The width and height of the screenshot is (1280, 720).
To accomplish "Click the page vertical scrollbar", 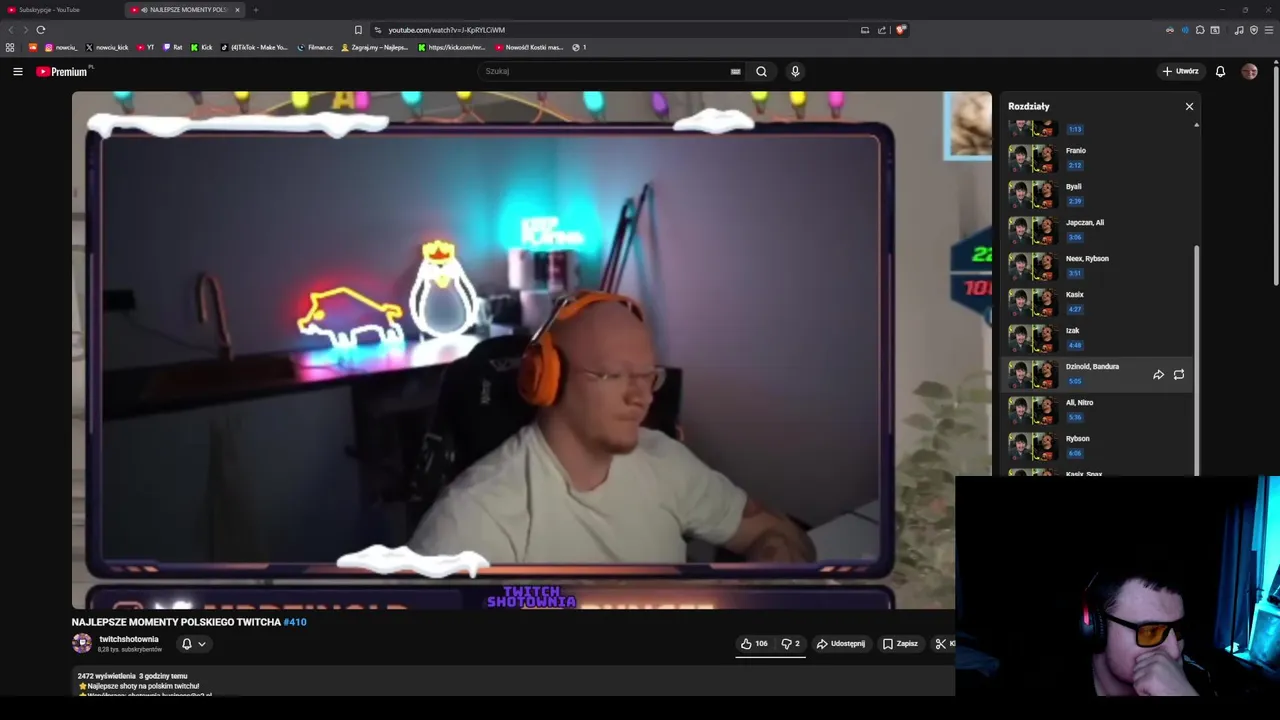I will coord(1276,175).
